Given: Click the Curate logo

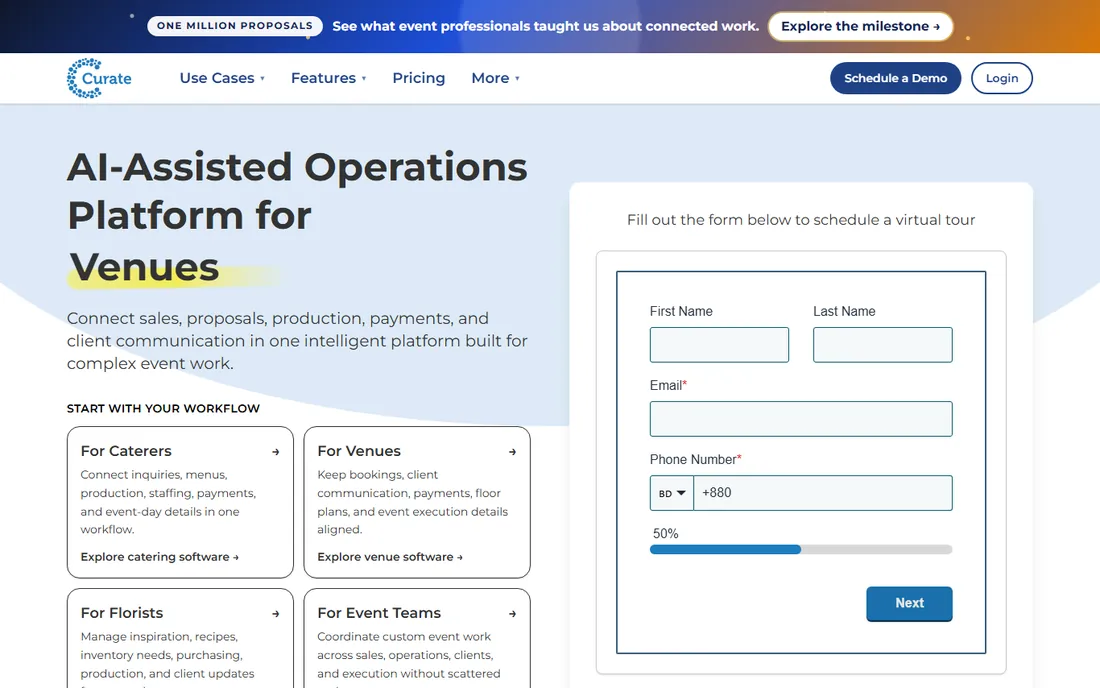Looking at the screenshot, I should (99, 78).
